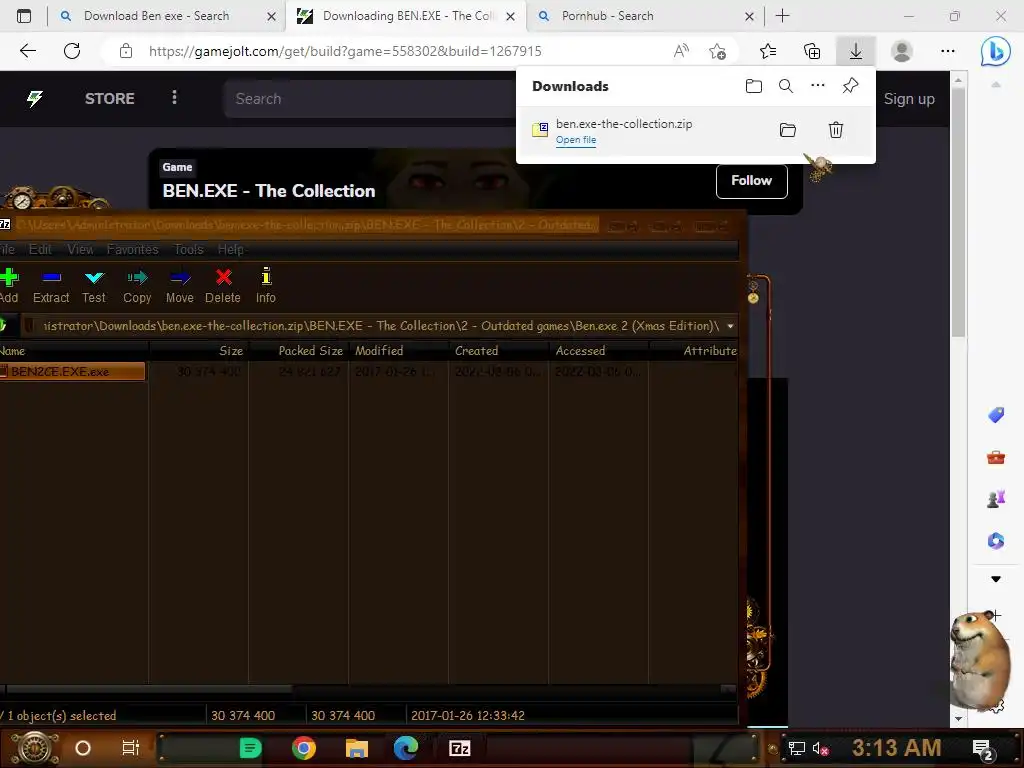Image resolution: width=1024 pixels, height=768 pixels.
Task: Click the browser profile avatar icon
Action: pos(902,51)
